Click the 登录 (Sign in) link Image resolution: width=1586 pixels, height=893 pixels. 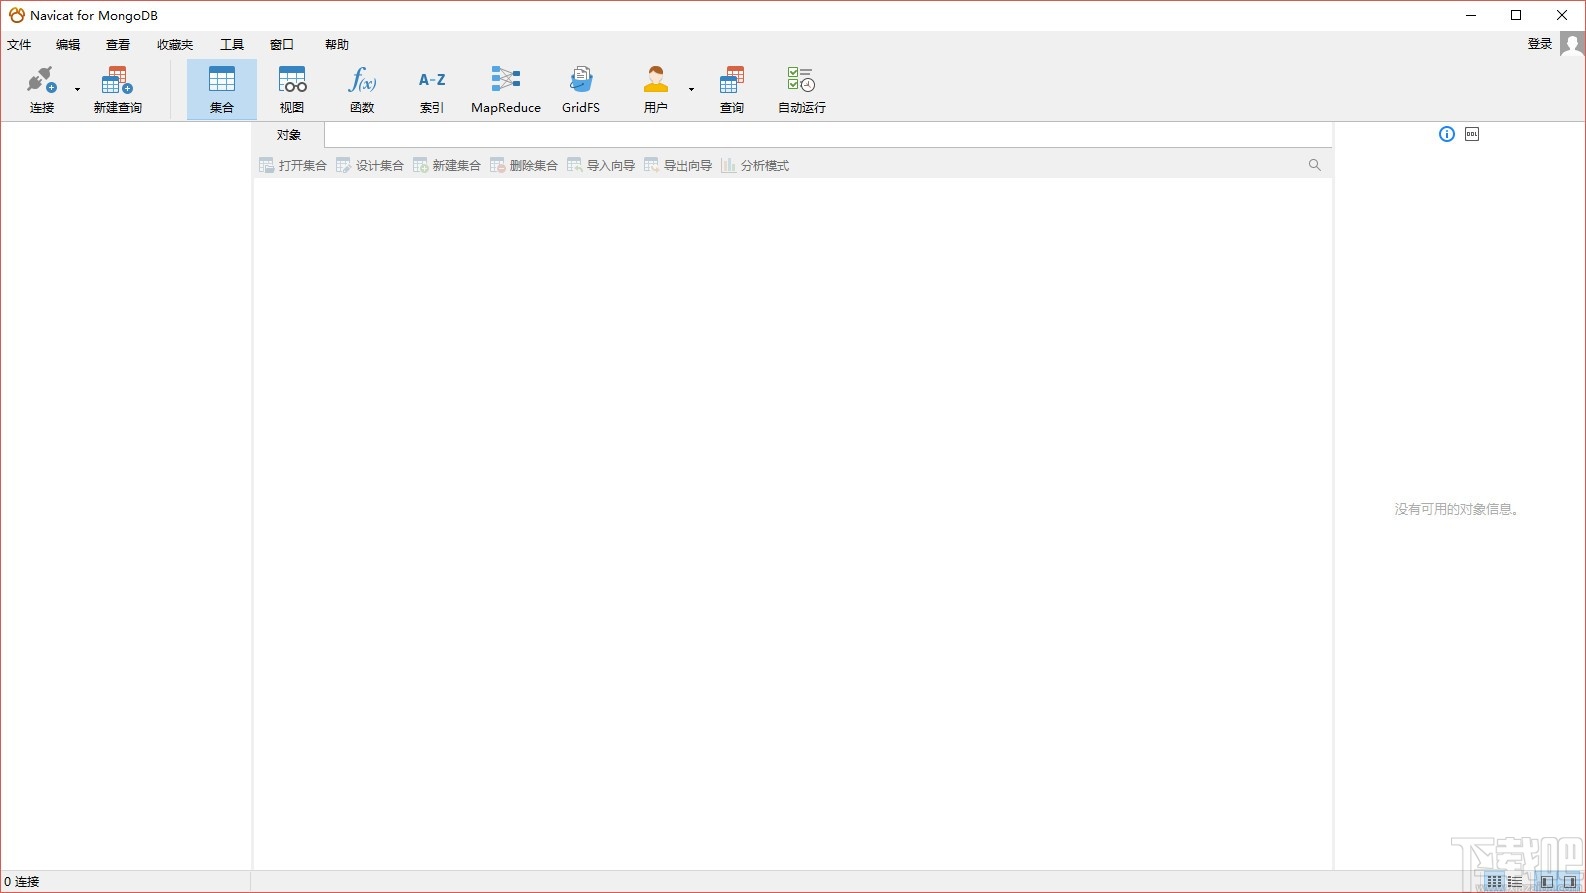click(1540, 44)
